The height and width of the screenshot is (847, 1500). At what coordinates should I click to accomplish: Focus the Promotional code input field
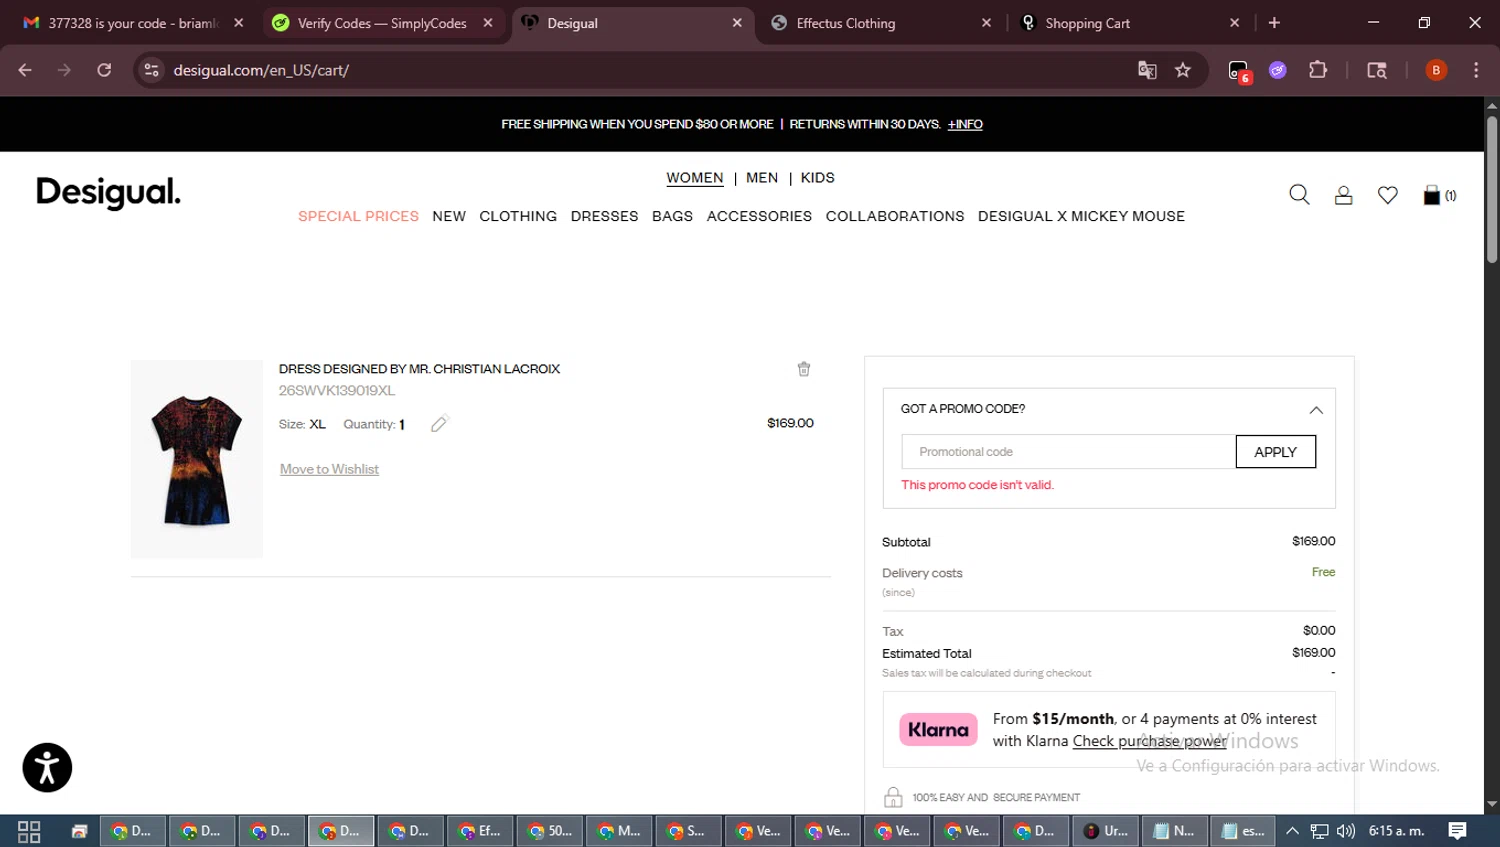pyautogui.click(x=1068, y=452)
